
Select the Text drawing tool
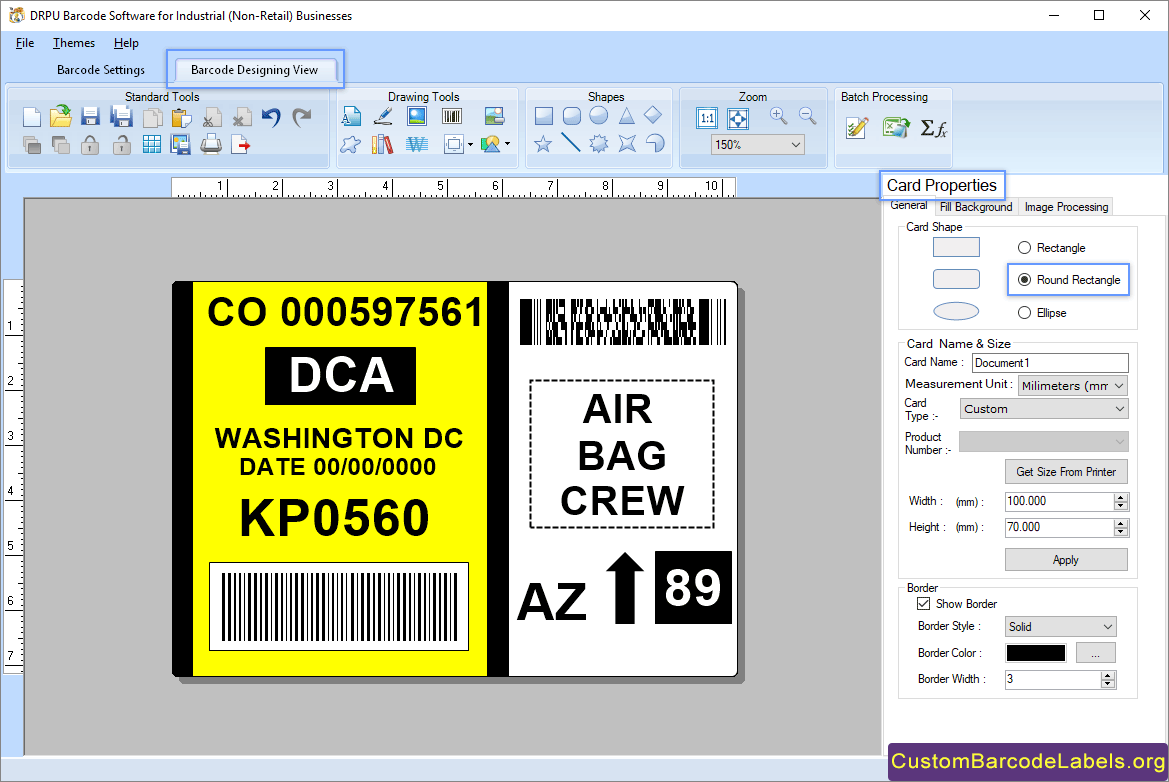(x=351, y=116)
